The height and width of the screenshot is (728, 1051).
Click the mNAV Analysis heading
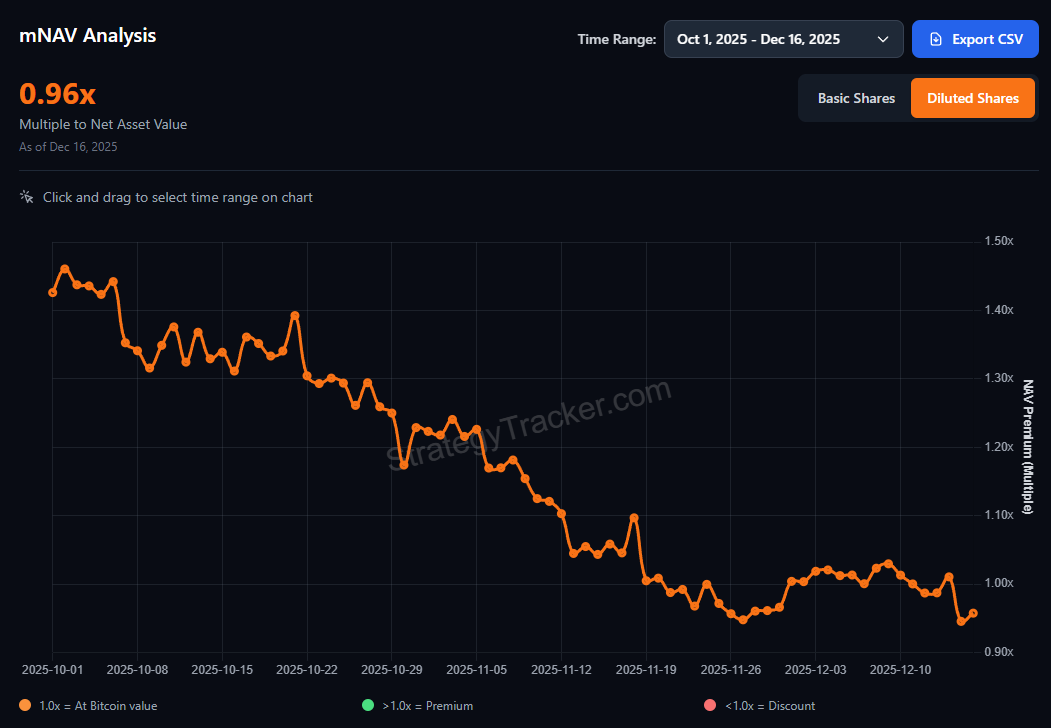point(88,35)
